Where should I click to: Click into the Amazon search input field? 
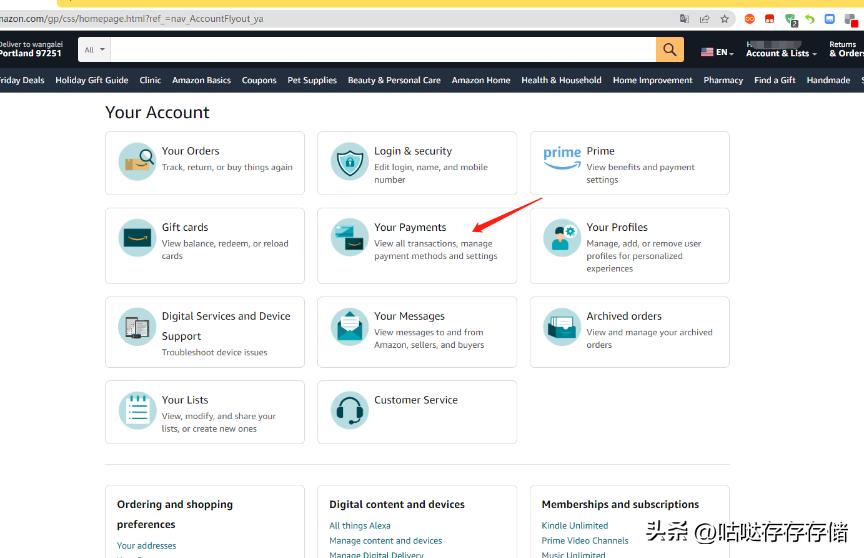coord(383,50)
